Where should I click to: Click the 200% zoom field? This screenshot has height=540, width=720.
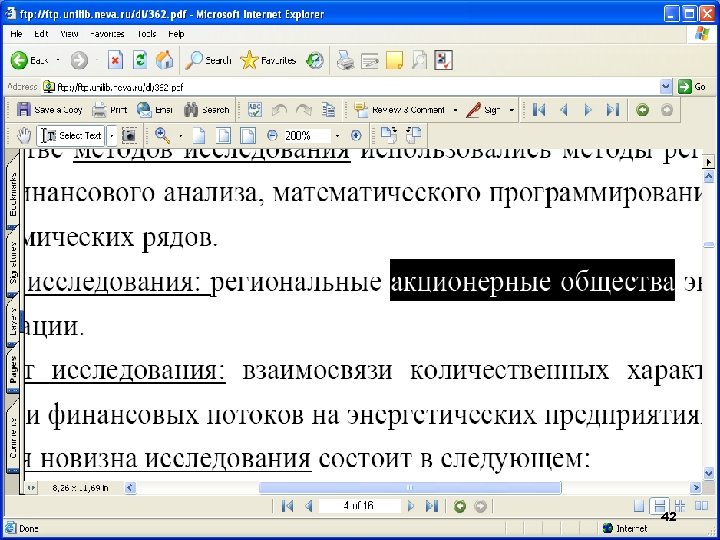pyautogui.click(x=307, y=135)
